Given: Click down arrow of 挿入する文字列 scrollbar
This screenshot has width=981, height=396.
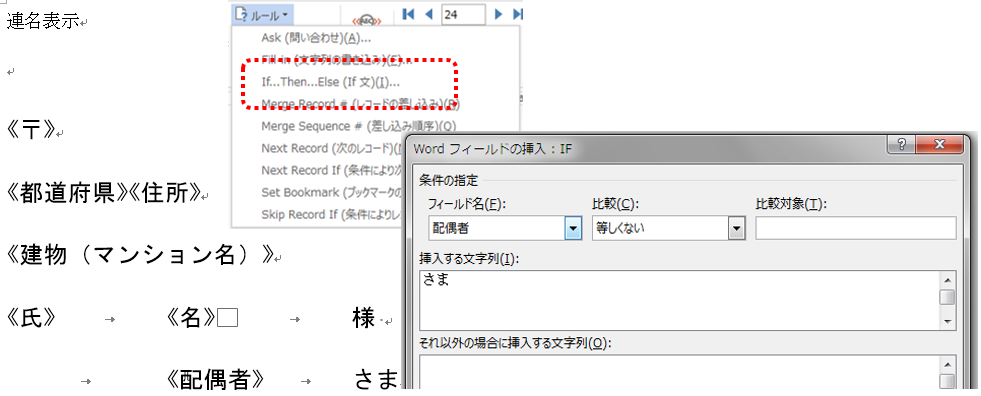Looking at the screenshot, I should pyautogui.click(x=948, y=322).
